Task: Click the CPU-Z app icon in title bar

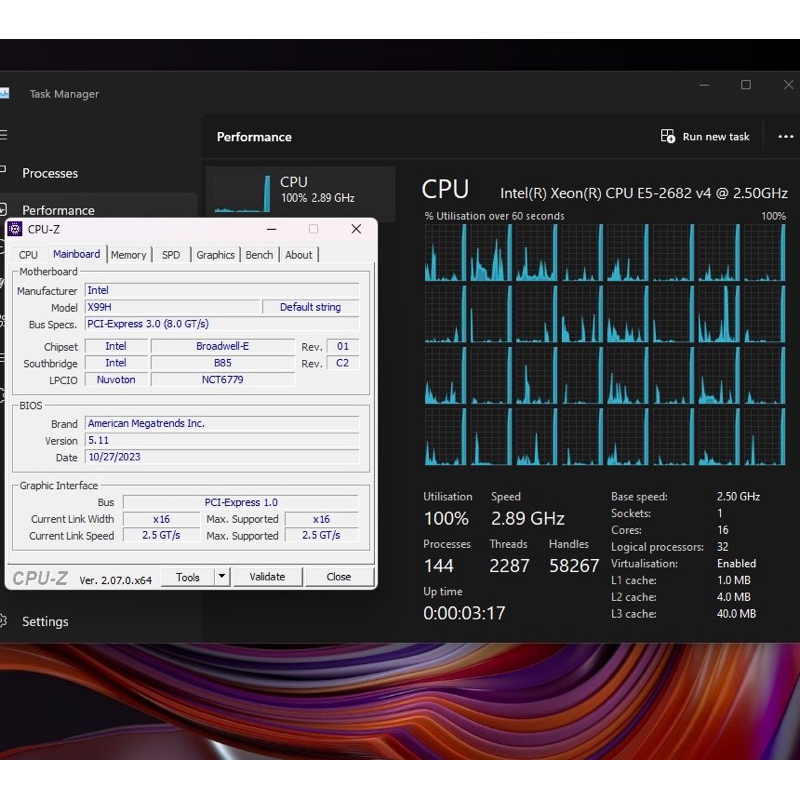Action: click(x=15, y=229)
